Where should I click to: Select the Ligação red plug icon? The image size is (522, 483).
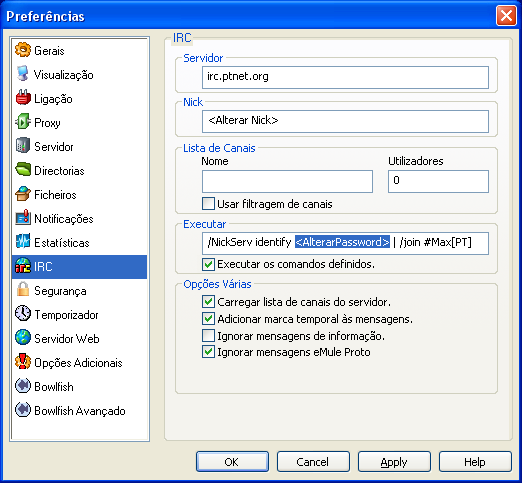23,98
